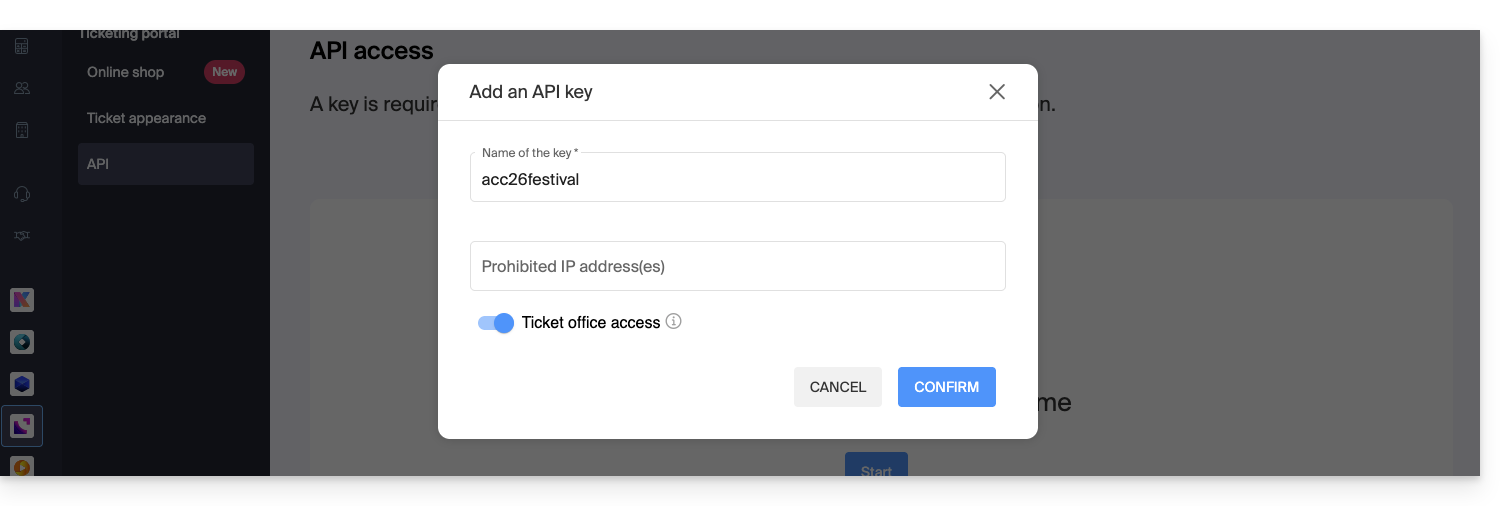Click the headset support icon in sidebar
The width and height of the screenshot is (1510, 506).
coord(22,194)
